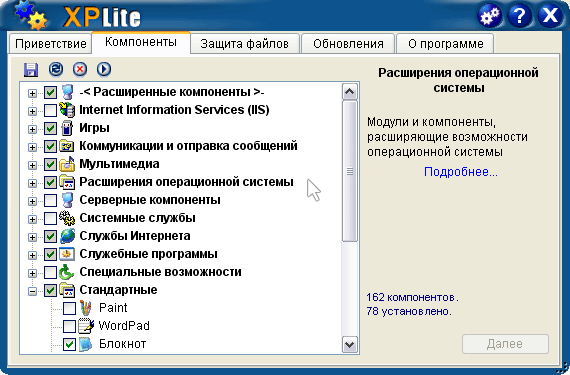This screenshot has height=375, width=570.
Task: Open settings via the gears button in title bar
Action: pos(490,16)
